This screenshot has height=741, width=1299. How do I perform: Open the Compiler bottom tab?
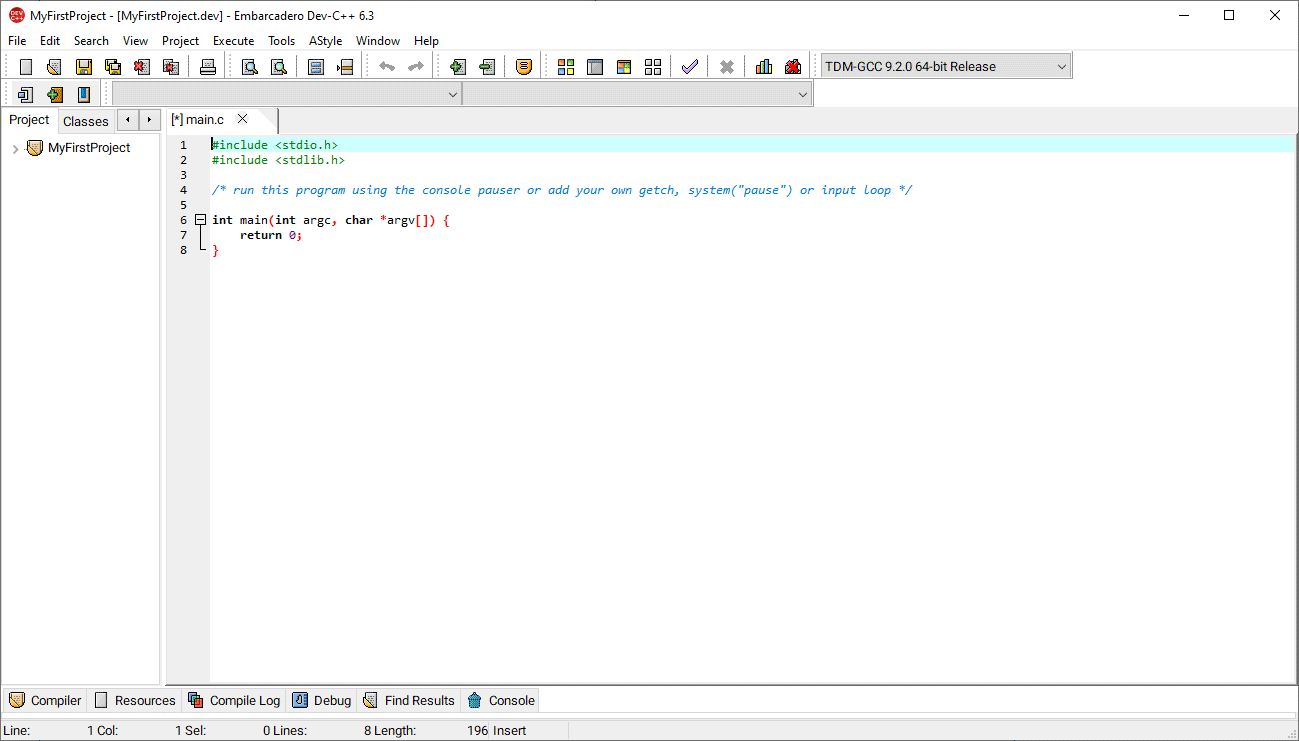click(46, 700)
